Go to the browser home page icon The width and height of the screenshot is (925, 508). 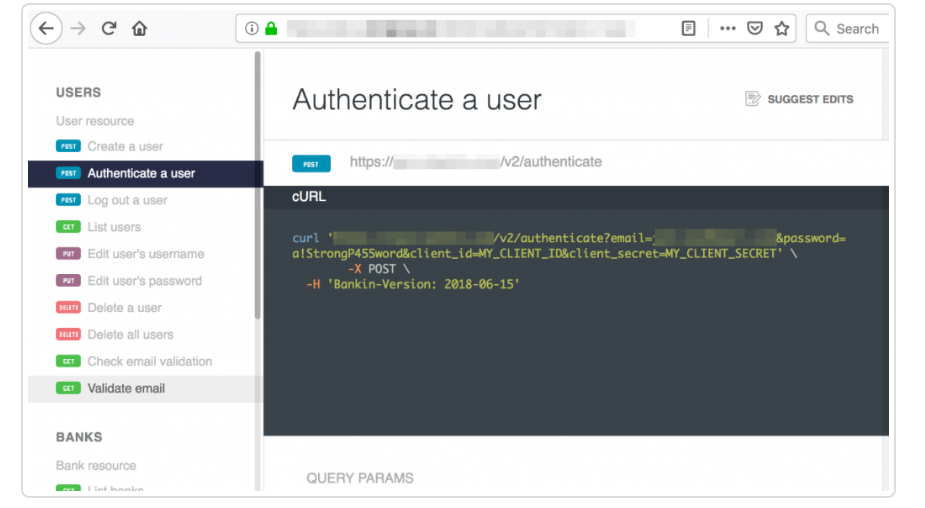(139, 29)
